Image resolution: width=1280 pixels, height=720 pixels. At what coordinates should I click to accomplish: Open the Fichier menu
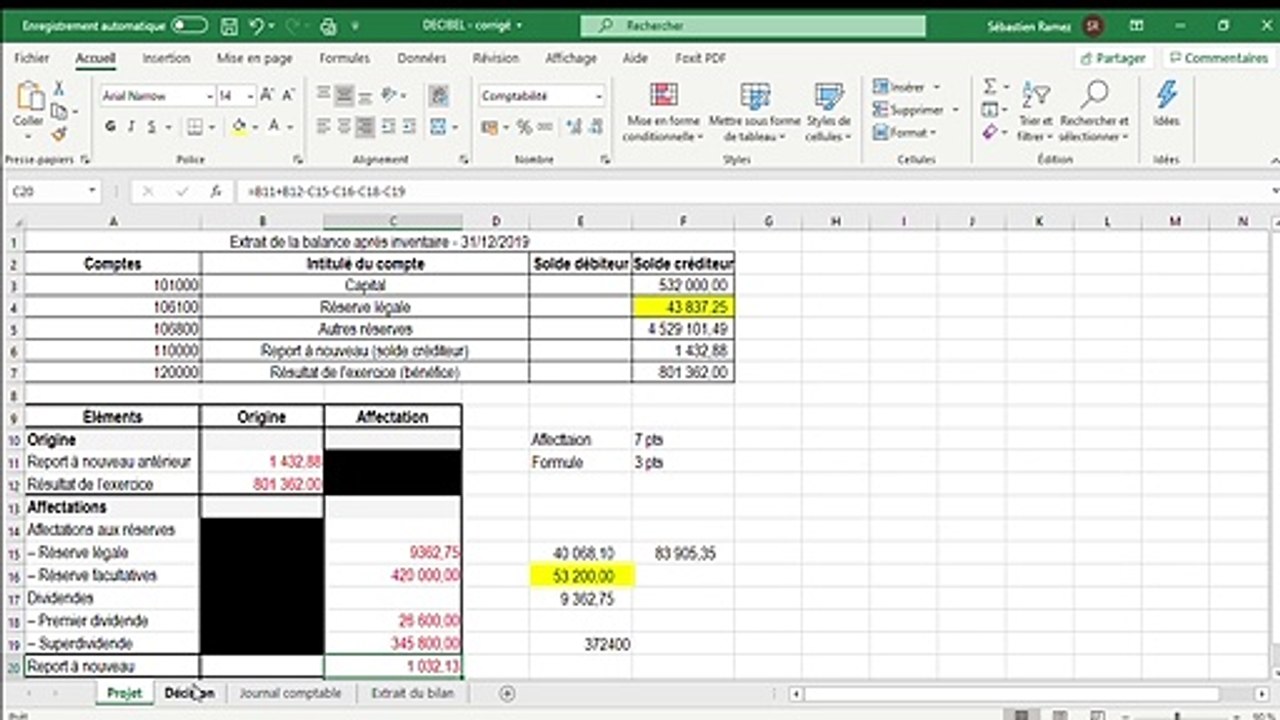point(32,59)
